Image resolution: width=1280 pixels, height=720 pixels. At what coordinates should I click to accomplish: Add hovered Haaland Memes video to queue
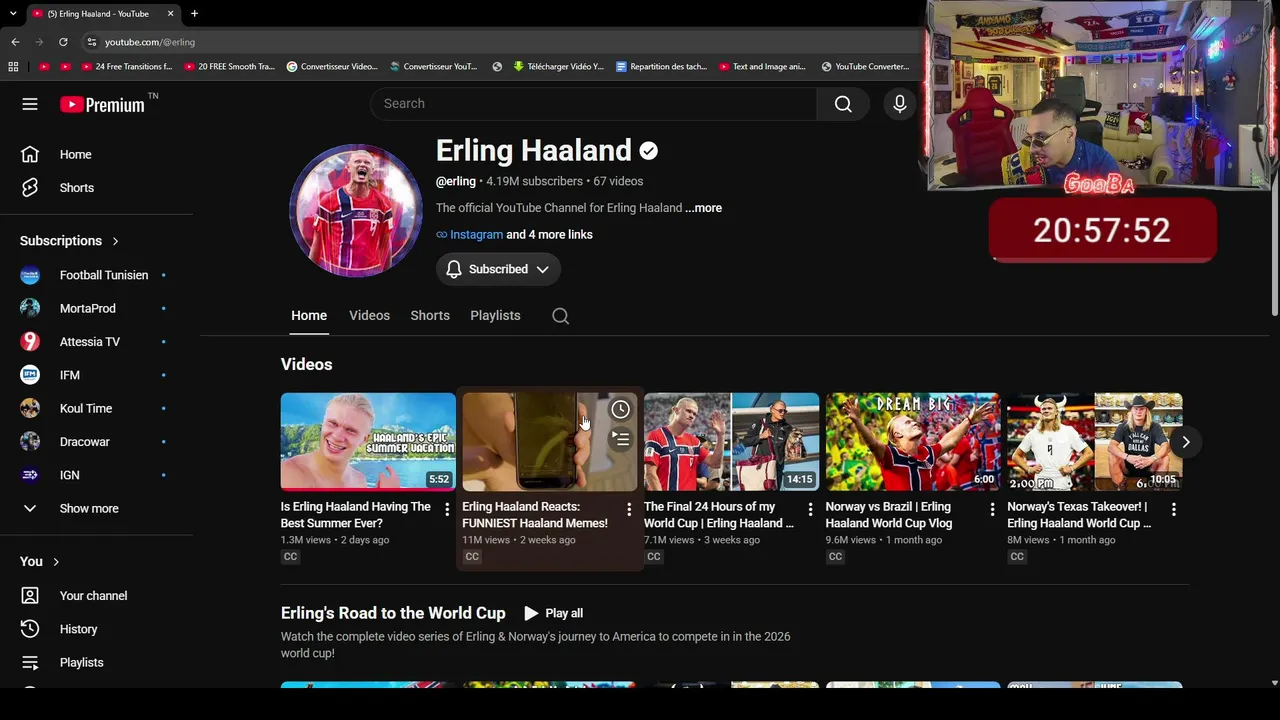coord(620,439)
